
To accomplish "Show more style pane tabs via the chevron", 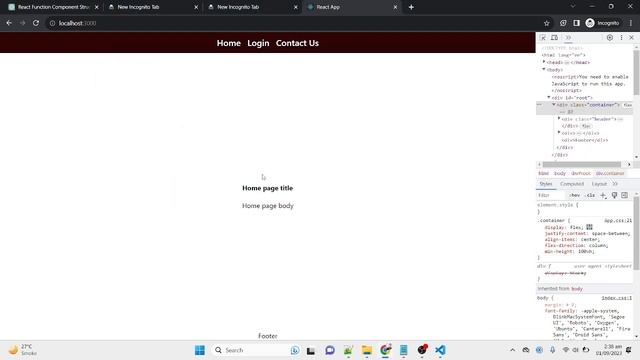I will pyautogui.click(x=615, y=184).
